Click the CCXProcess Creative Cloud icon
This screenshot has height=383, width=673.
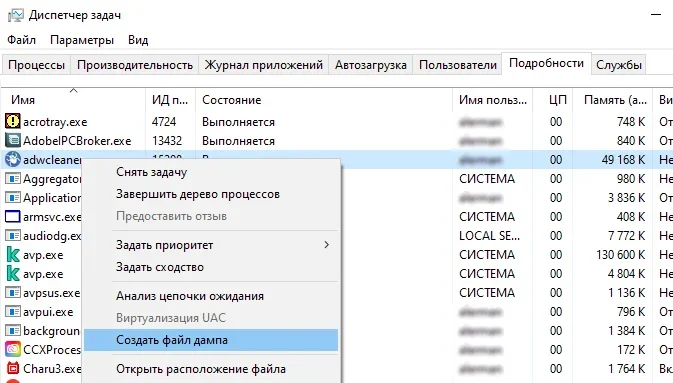13,349
